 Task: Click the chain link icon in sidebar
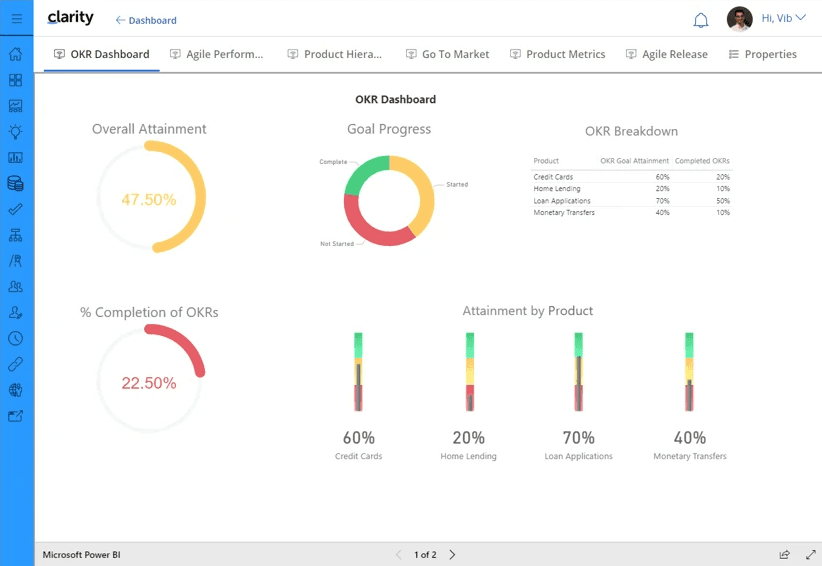[x=16, y=364]
